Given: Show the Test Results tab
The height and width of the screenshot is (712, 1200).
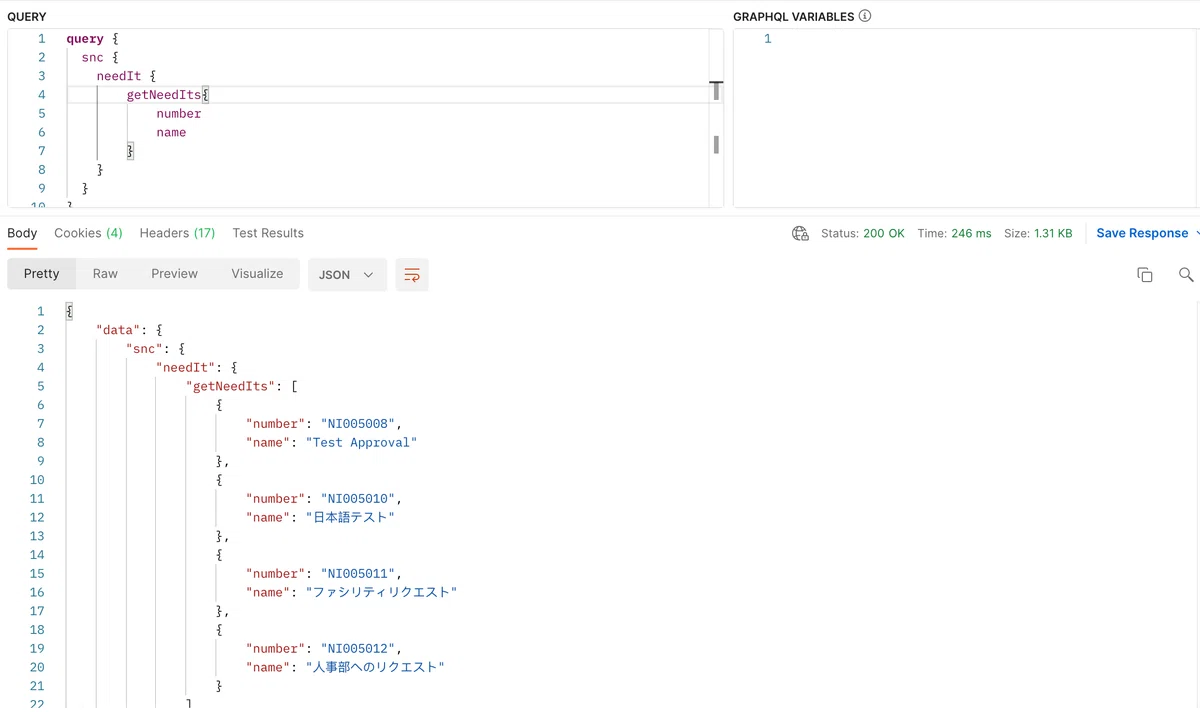Looking at the screenshot, I should tap(268, 233).
